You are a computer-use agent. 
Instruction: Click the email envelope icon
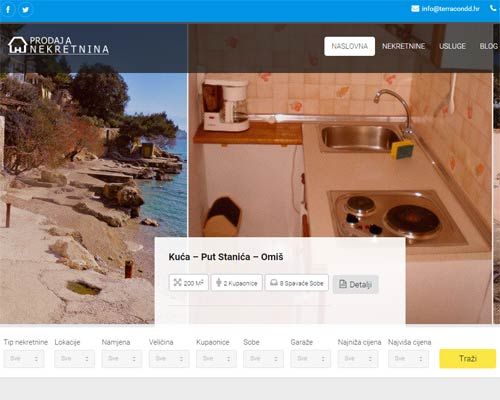(x=415, y=9)
